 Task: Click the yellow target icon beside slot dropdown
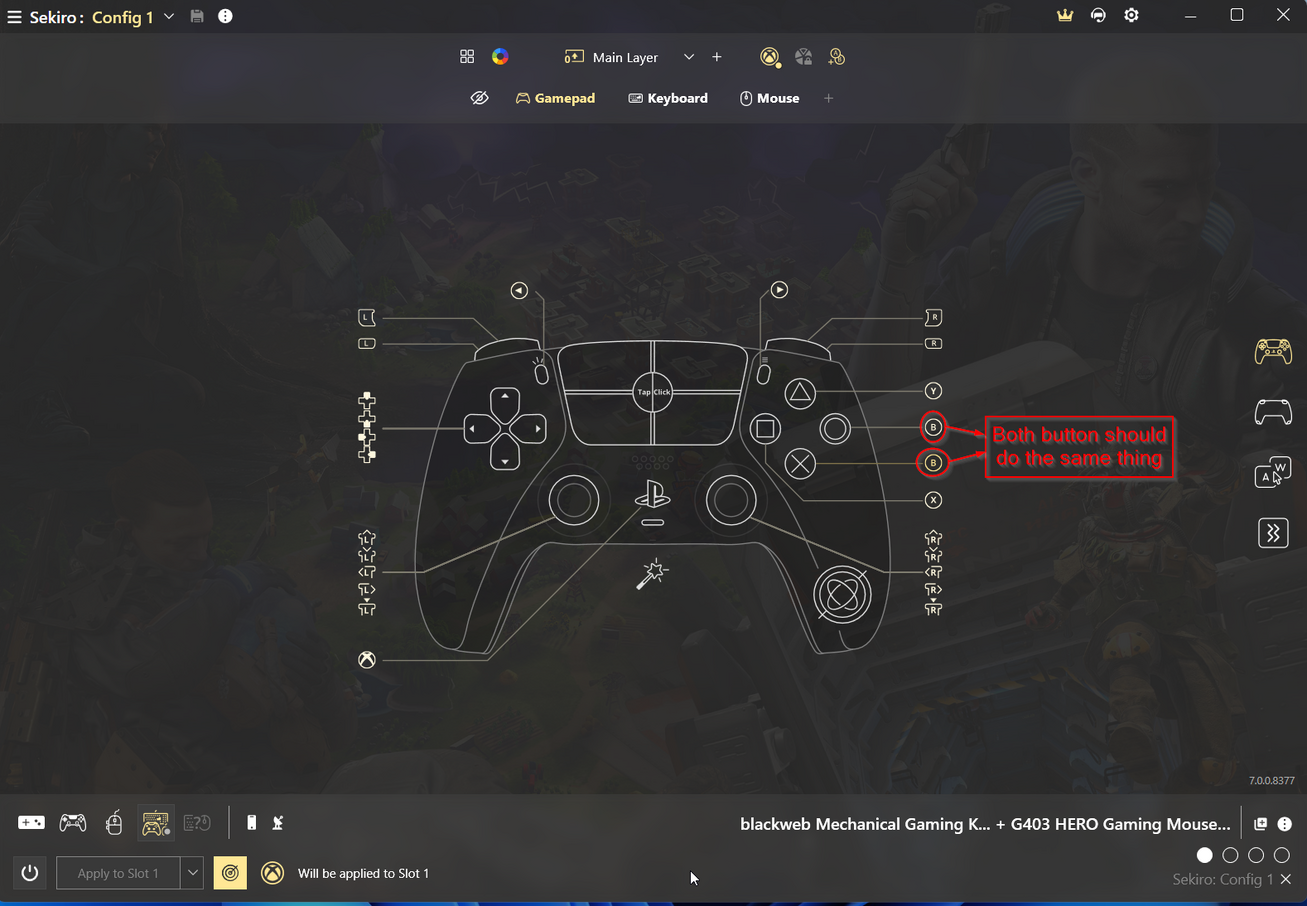click(230, 873)
